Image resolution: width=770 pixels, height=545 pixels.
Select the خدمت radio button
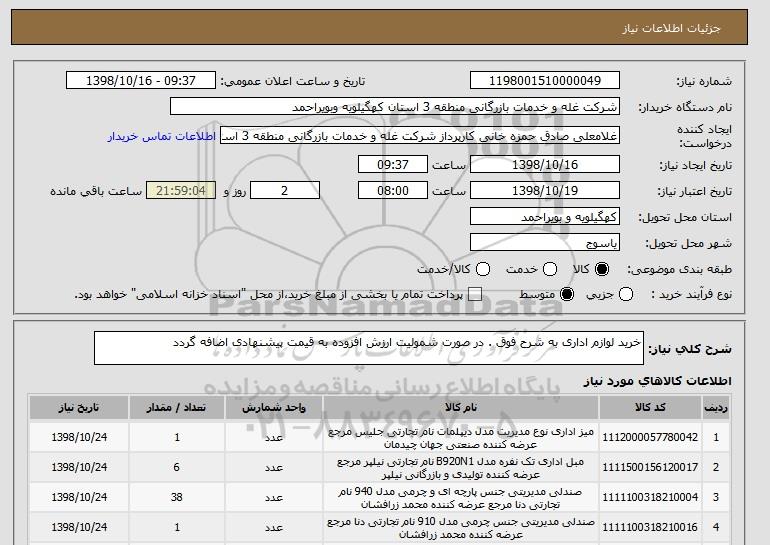tap(550, 269)
